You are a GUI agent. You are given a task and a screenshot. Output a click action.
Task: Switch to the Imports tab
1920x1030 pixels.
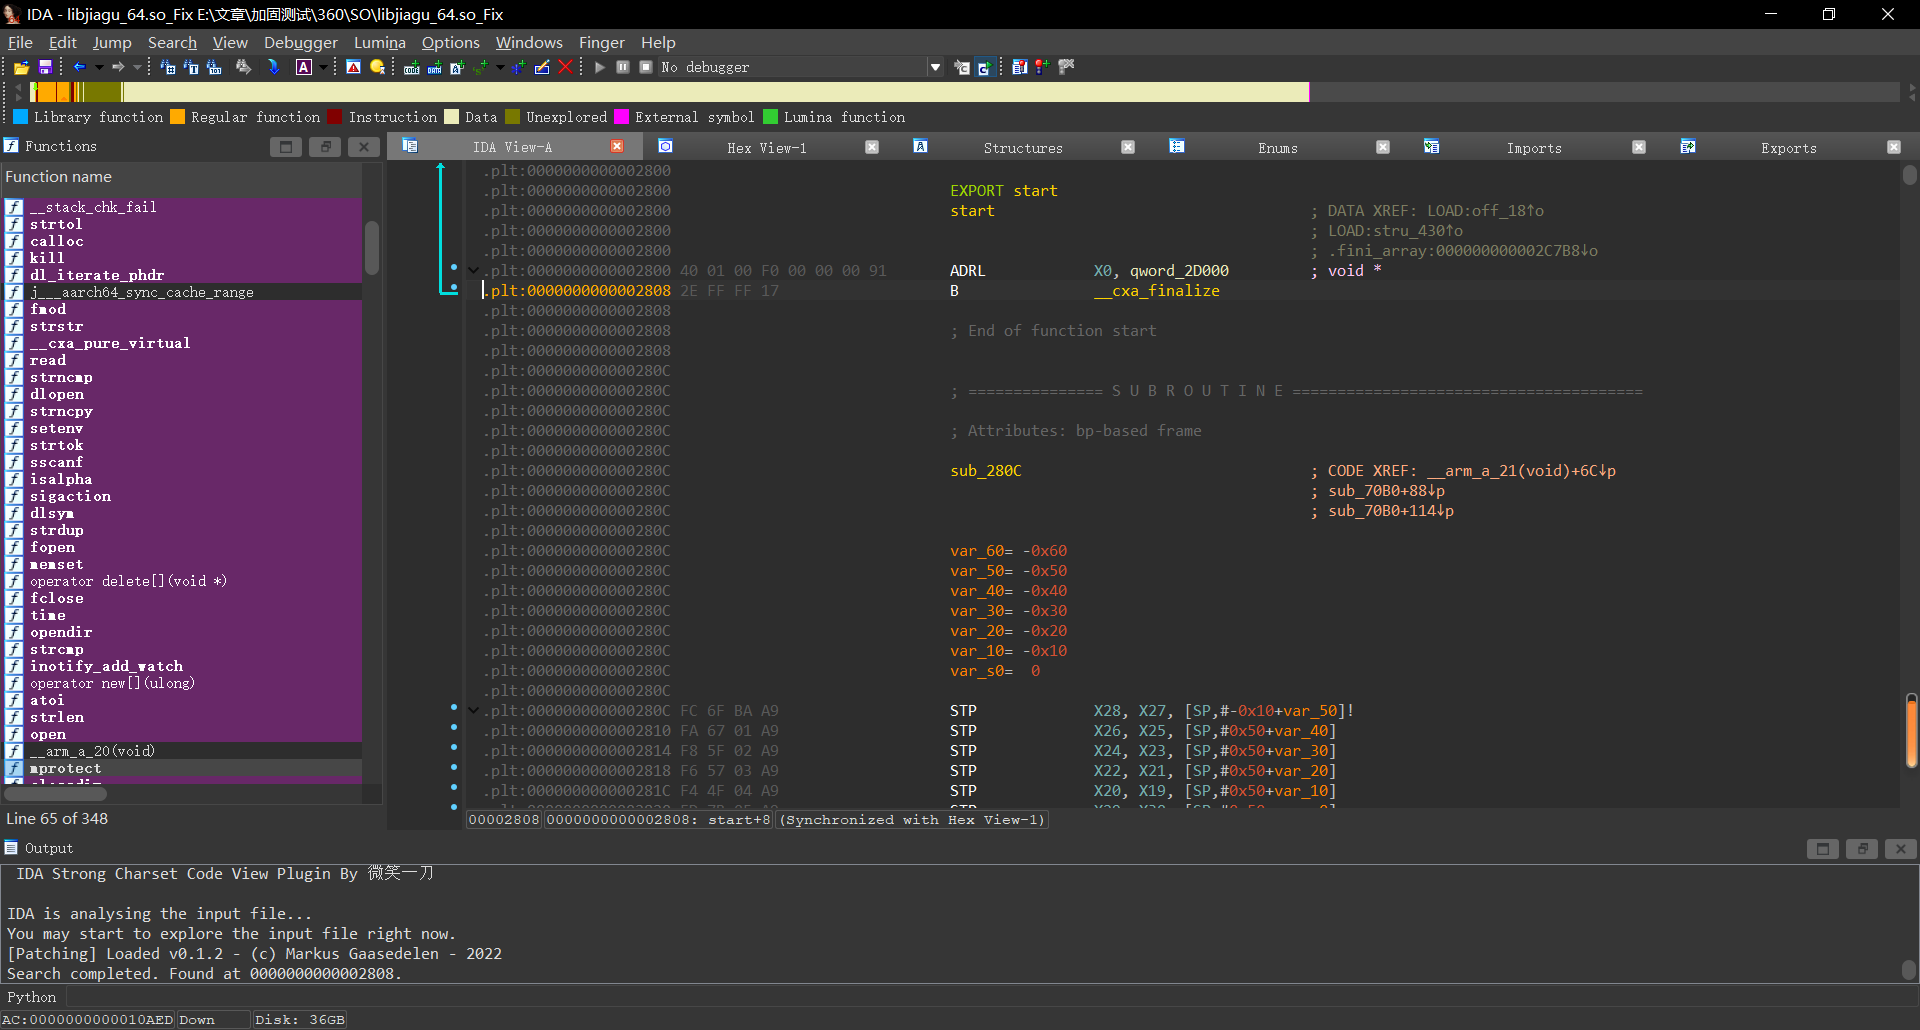1534,147
